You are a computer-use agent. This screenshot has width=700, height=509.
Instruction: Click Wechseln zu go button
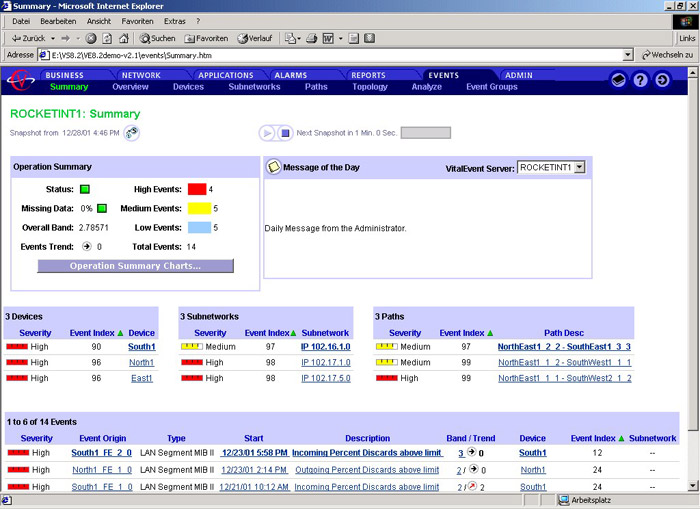pyautogui.click(x=667, y=55)
